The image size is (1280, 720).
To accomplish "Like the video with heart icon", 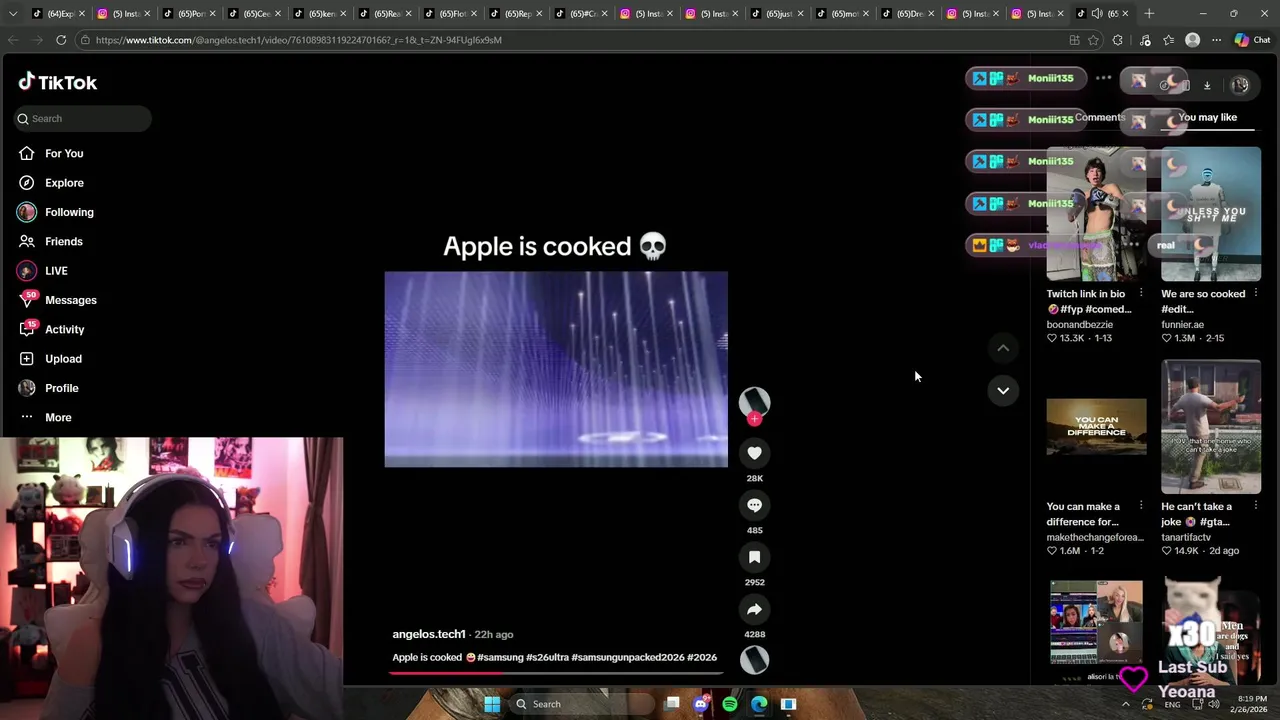I will 754,453.
